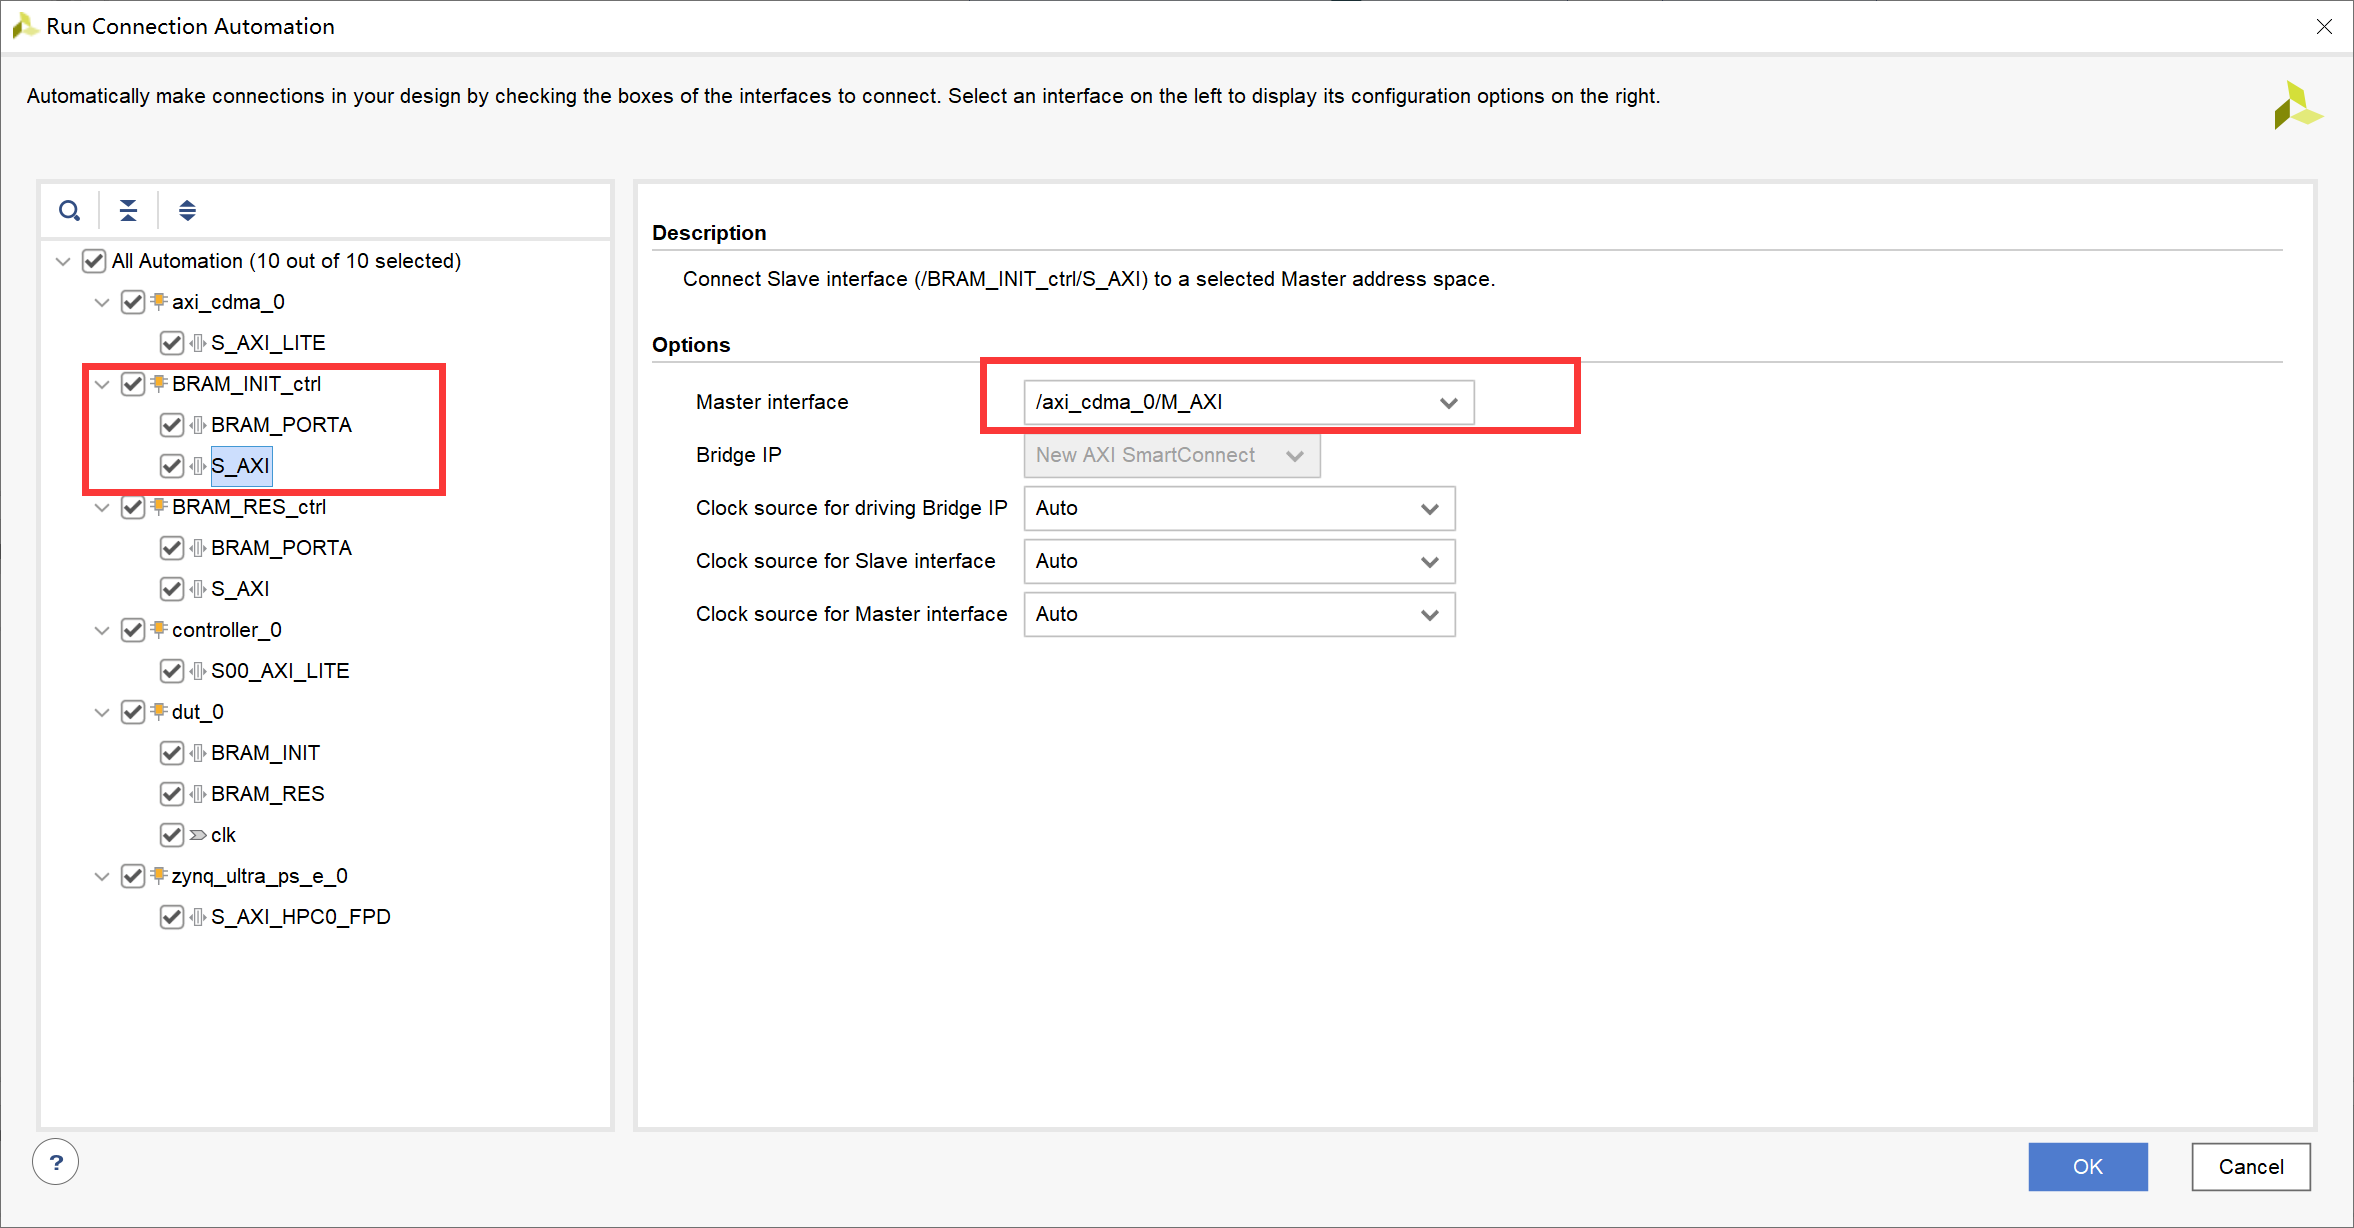Select the S00_AXI_LITE tree label
Image resolution: width=2354 pixels, height=1228 pixels.
click(x=280, y=671)
